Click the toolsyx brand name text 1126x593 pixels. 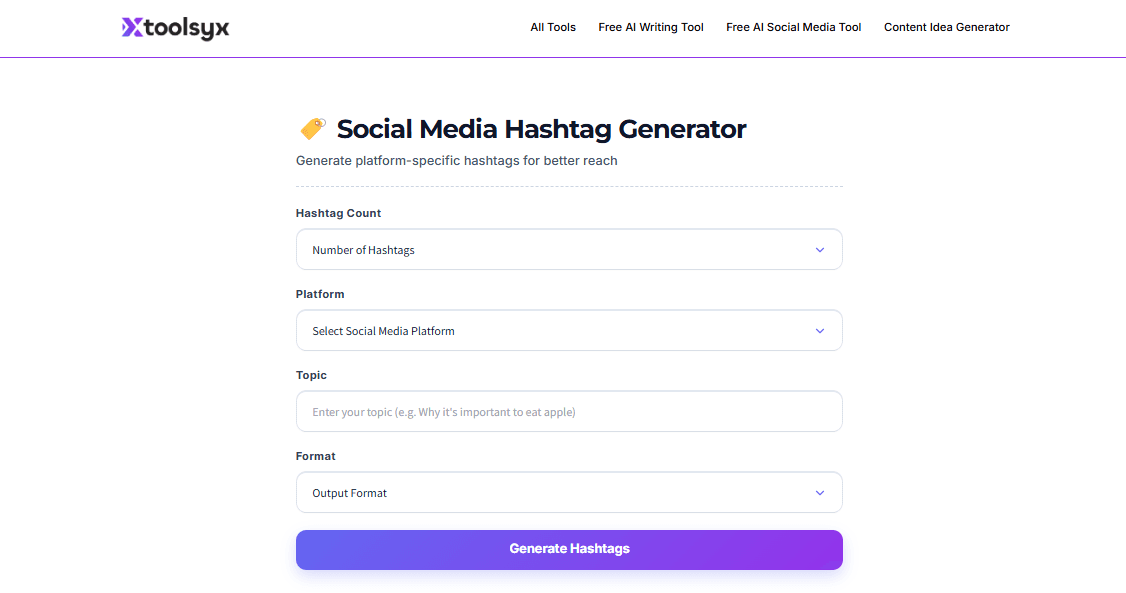point(188,28)
